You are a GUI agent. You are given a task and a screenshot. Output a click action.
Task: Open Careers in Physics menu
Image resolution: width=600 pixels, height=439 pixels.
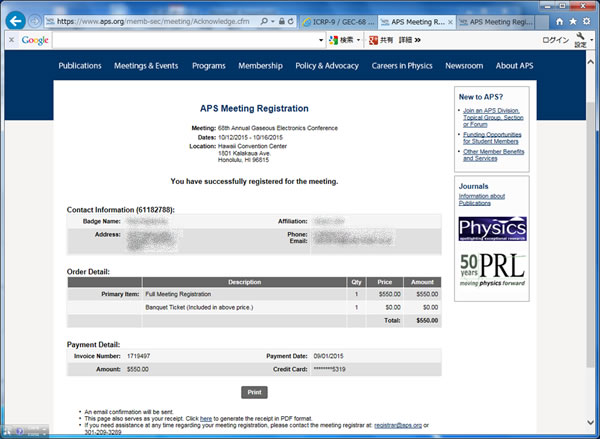point(402,66)
